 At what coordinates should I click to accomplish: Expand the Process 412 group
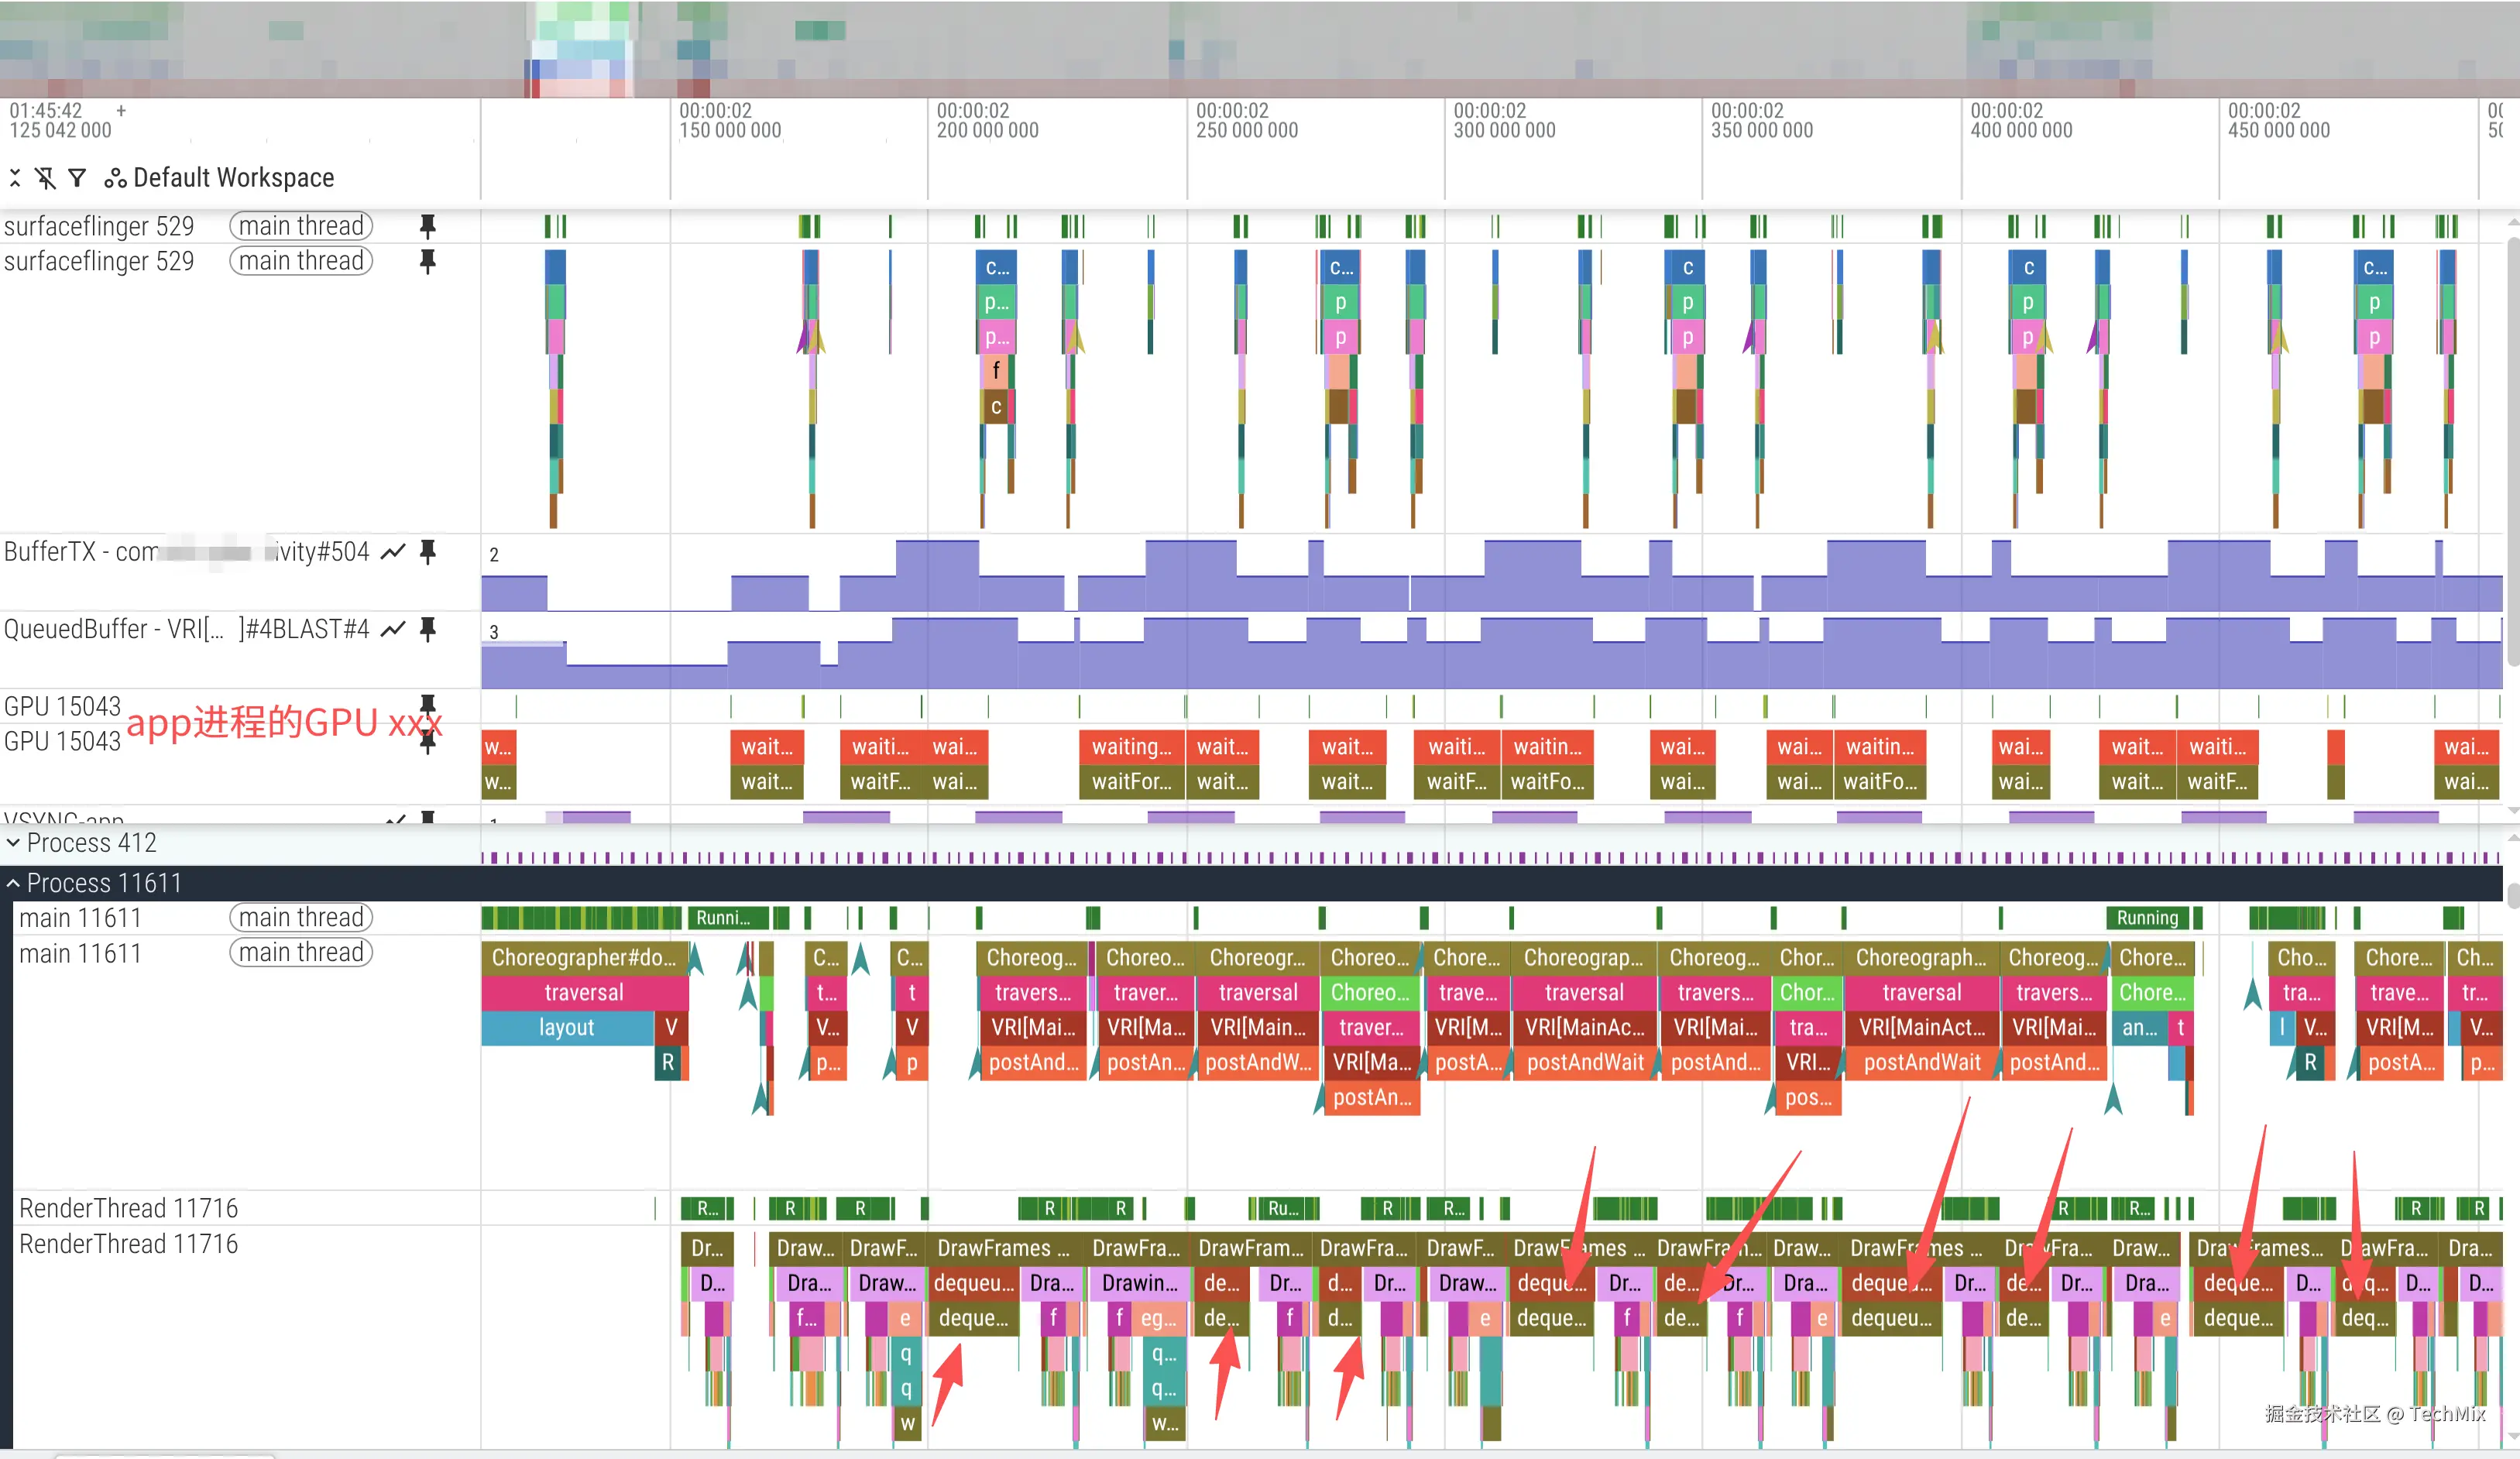pyautogui.click(x=13, y=843)
